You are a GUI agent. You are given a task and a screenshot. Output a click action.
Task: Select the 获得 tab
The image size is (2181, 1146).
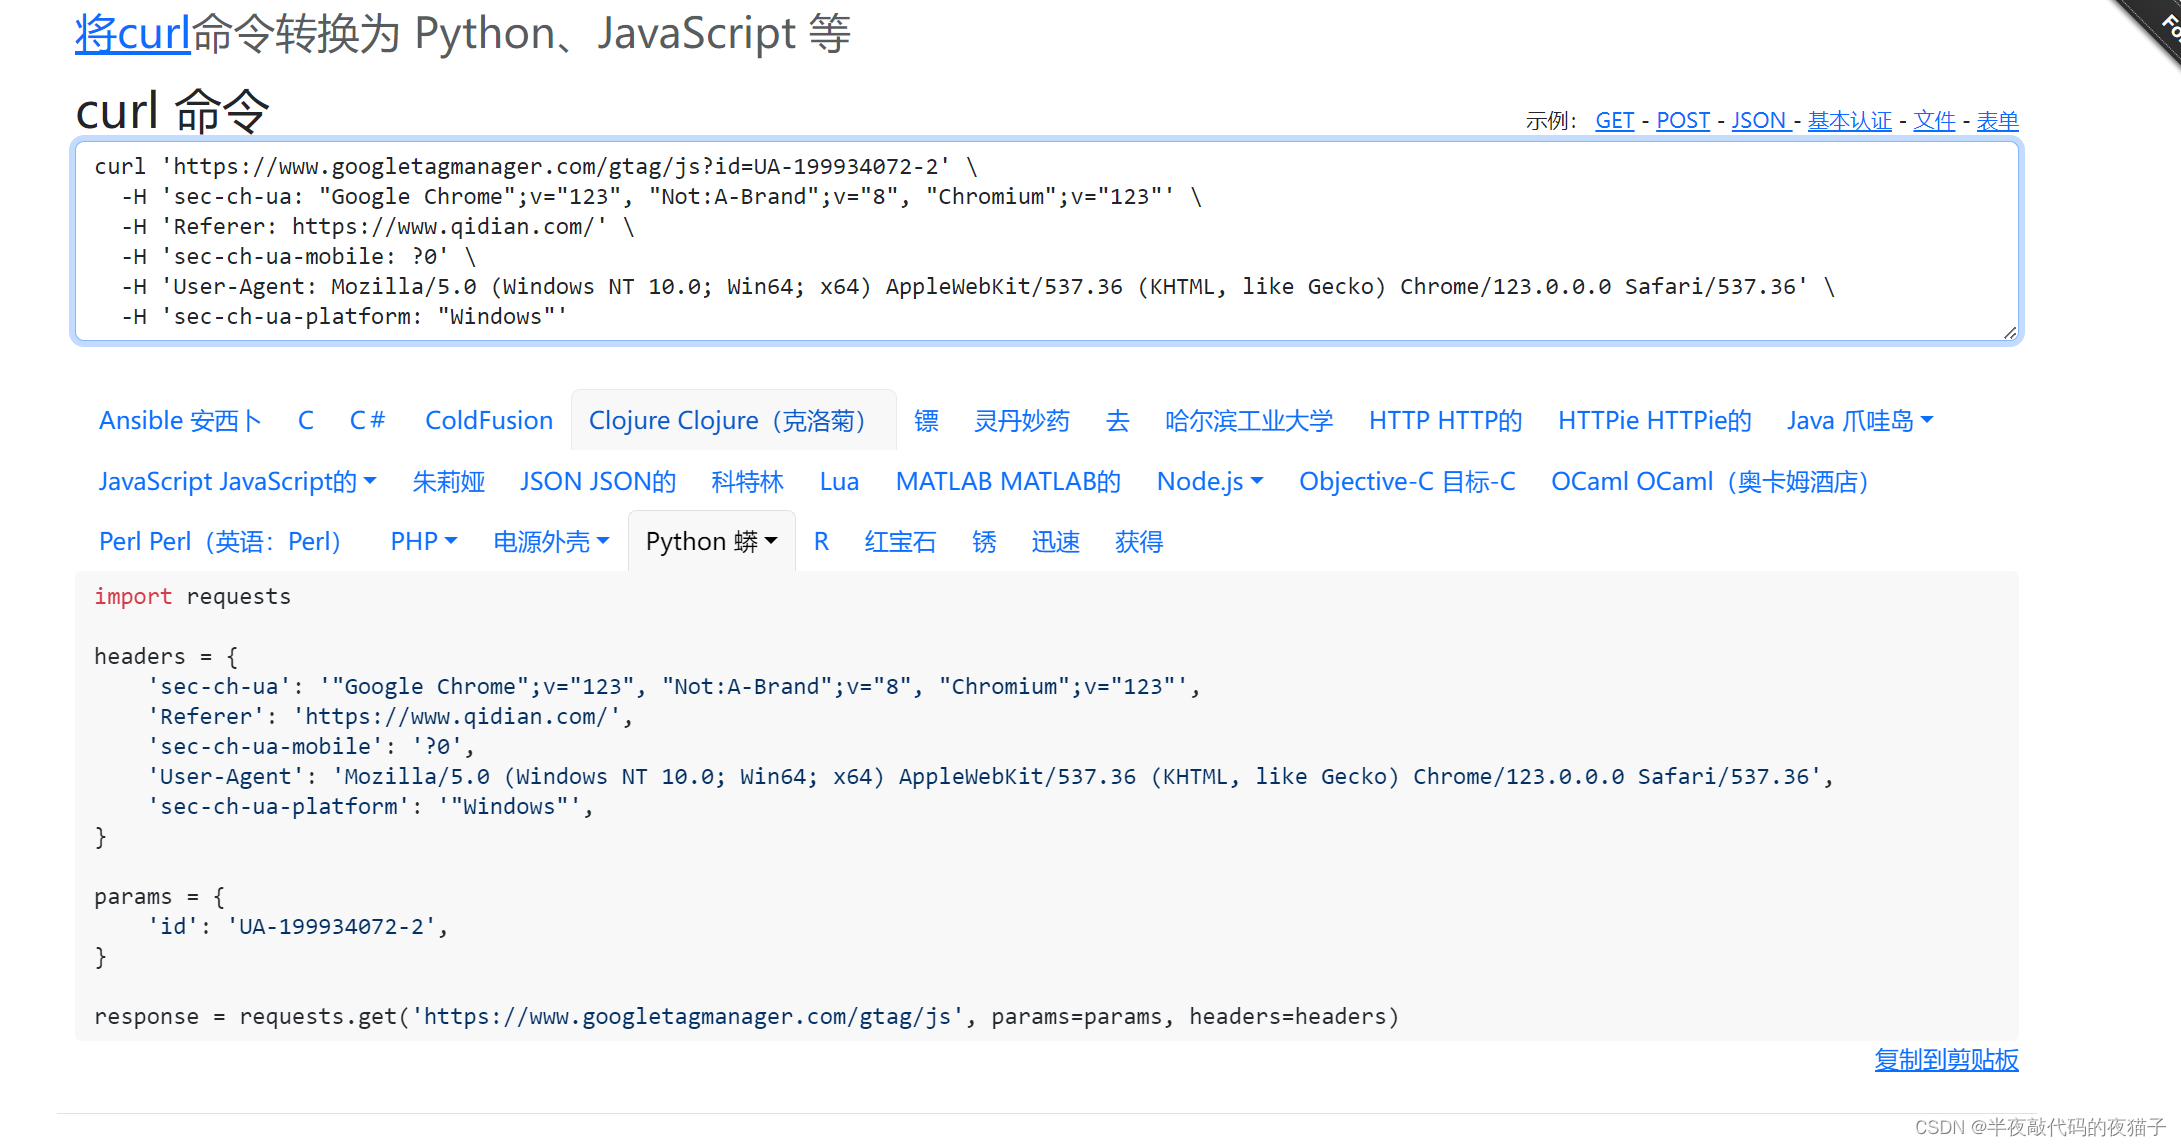[1139, 542]
